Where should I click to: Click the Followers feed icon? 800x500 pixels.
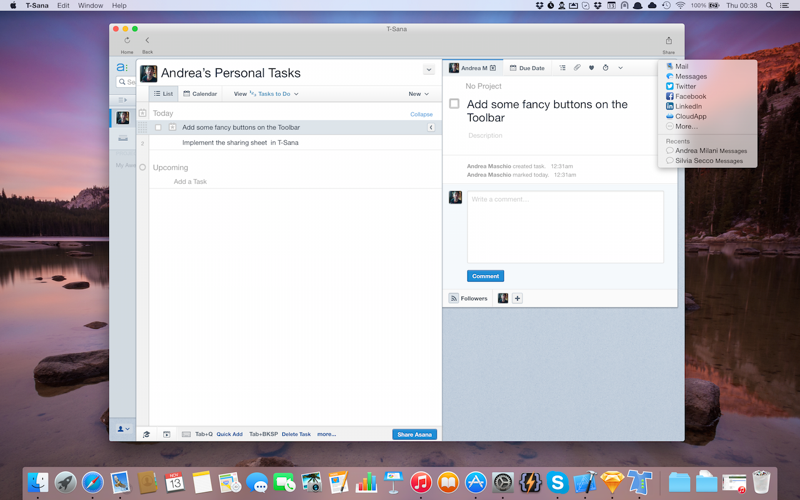454,298
